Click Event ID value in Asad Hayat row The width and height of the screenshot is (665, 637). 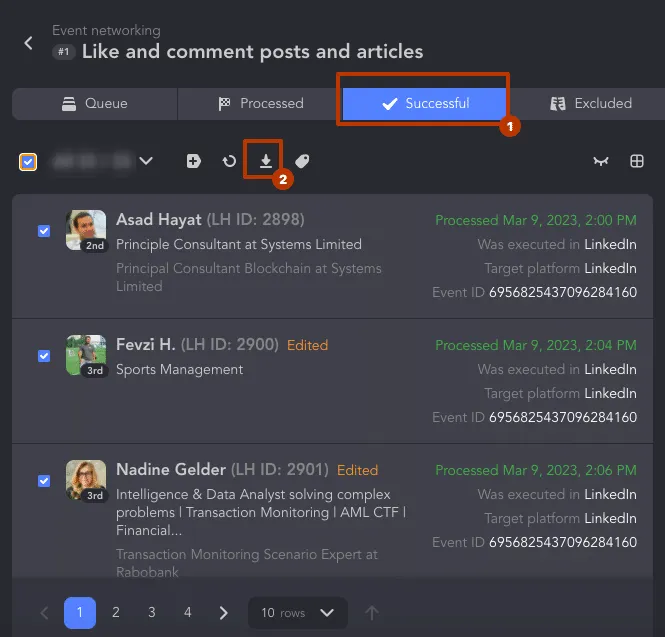563,292
